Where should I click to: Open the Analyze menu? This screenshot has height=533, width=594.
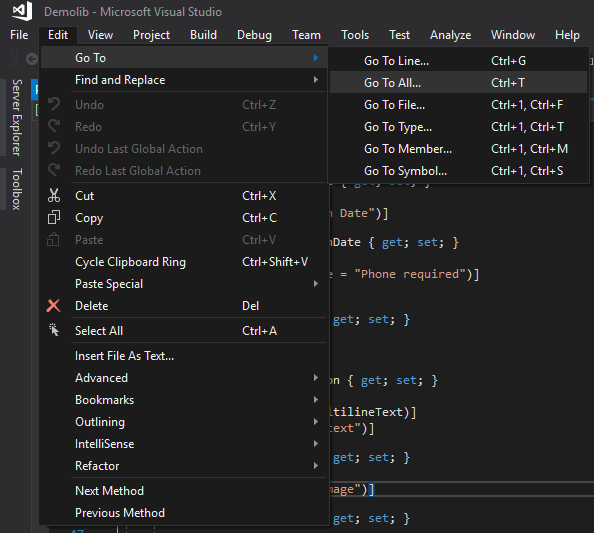pos(450,35)
